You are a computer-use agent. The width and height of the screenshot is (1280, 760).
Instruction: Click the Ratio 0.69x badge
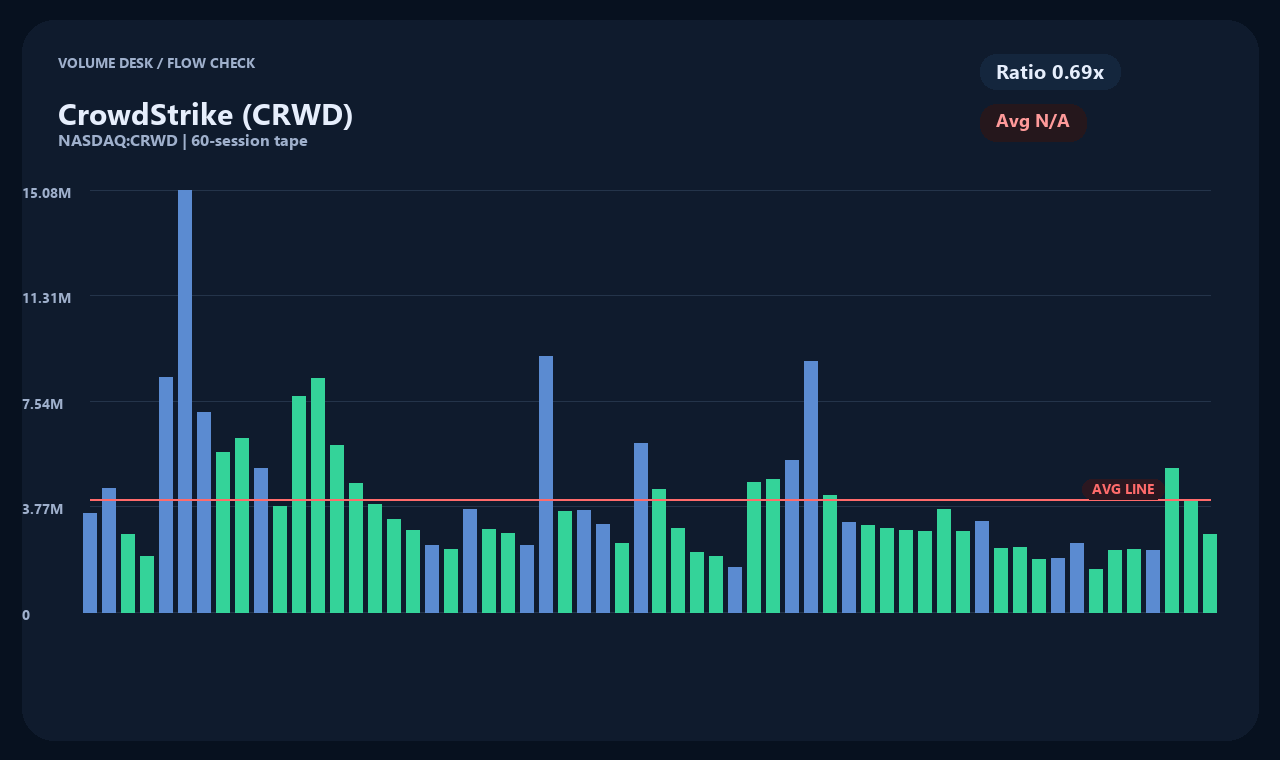(1050, 72)
